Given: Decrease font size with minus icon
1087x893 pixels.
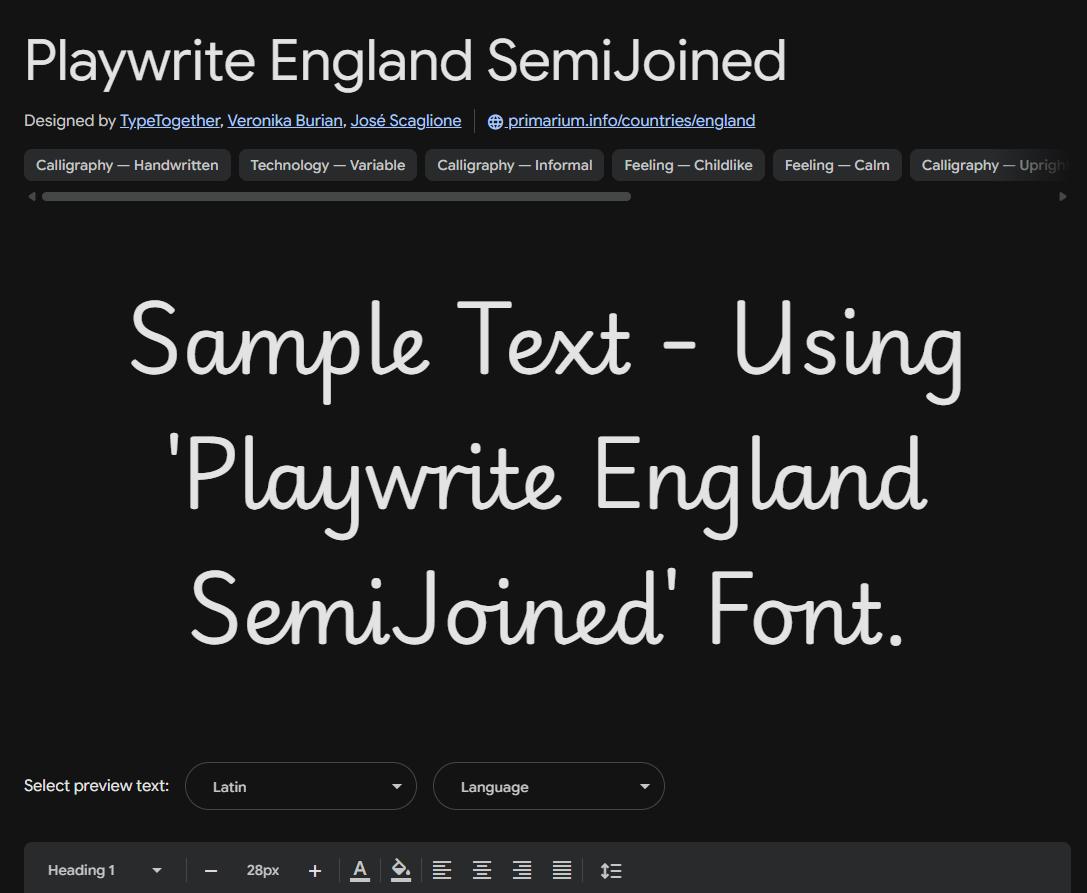Looking at the screenshot, I should coord(211,870).
